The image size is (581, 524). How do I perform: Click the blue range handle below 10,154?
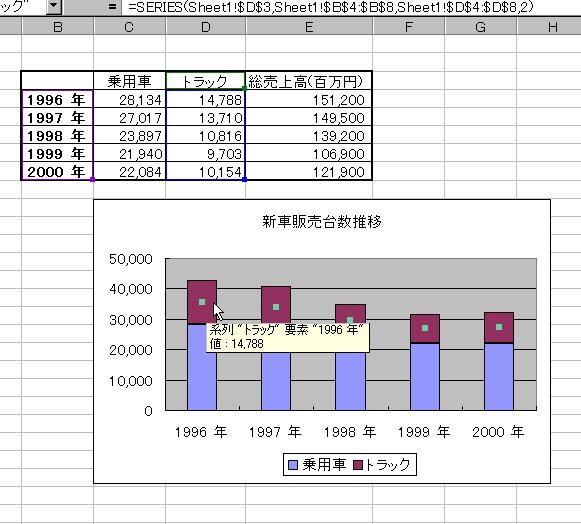click(244, 179)
